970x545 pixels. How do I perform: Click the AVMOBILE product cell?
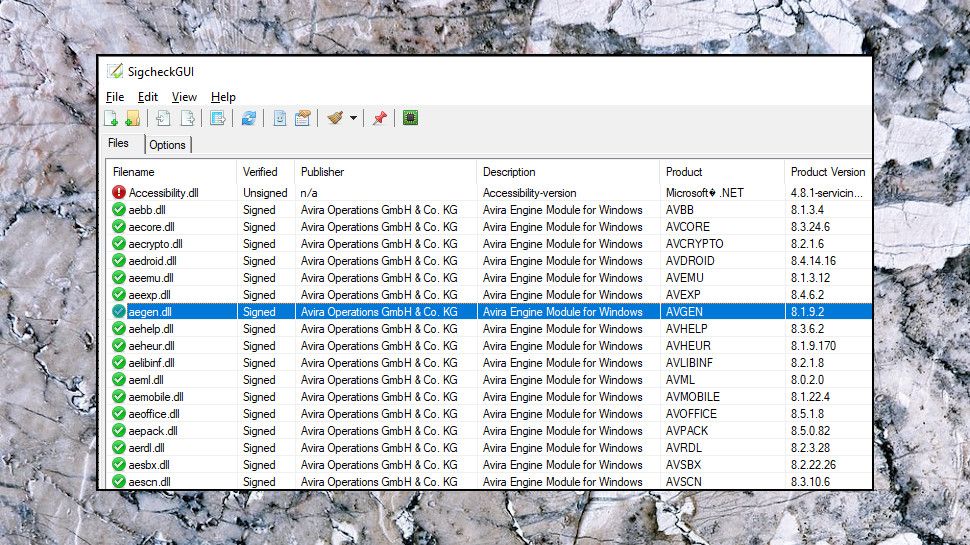point(693,397)
